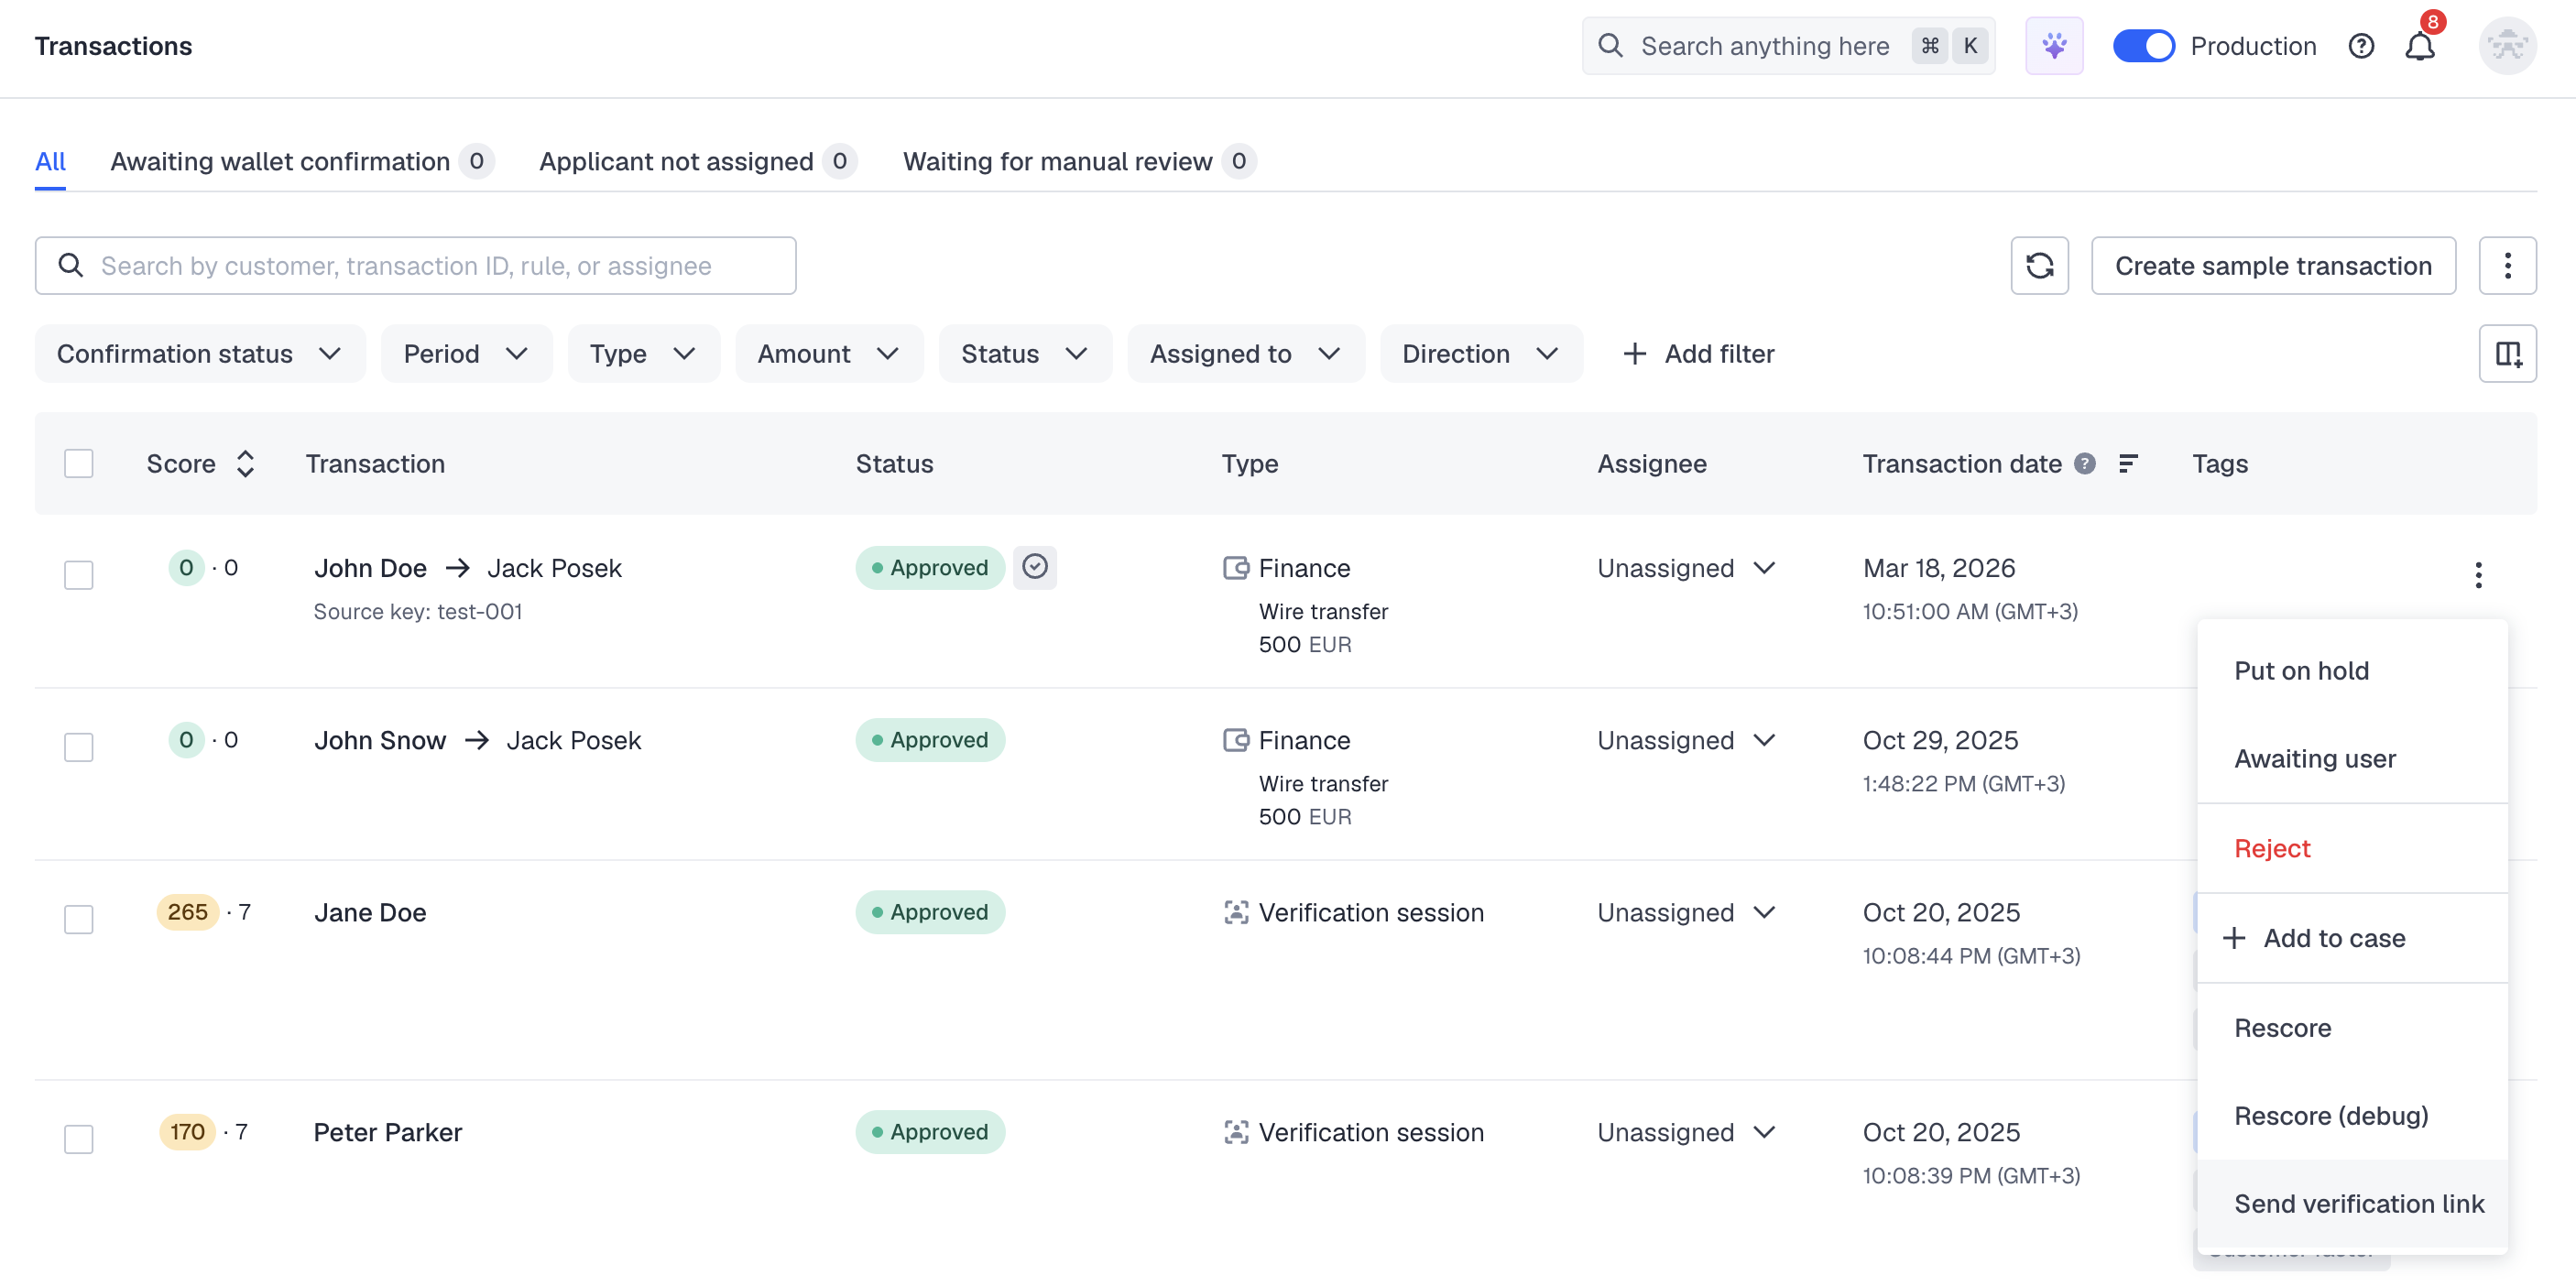Screen dimensions: 2576x1286
Task: Select the Jane Doe row checkbox
Action: [x=79, y=919]
